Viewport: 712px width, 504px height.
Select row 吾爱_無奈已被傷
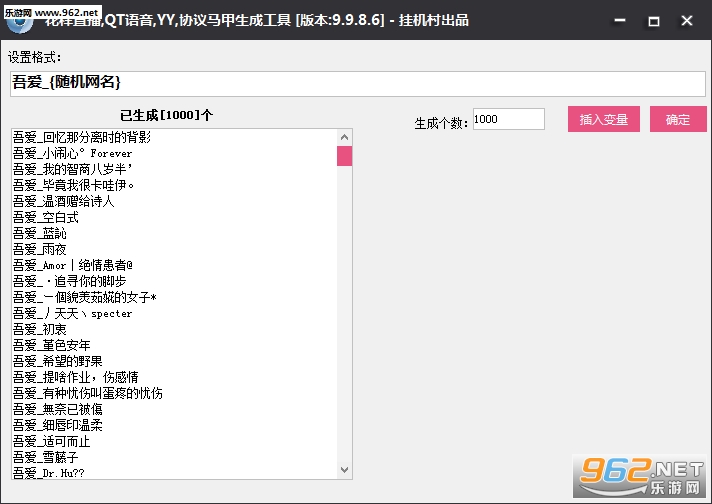(174, 409)
